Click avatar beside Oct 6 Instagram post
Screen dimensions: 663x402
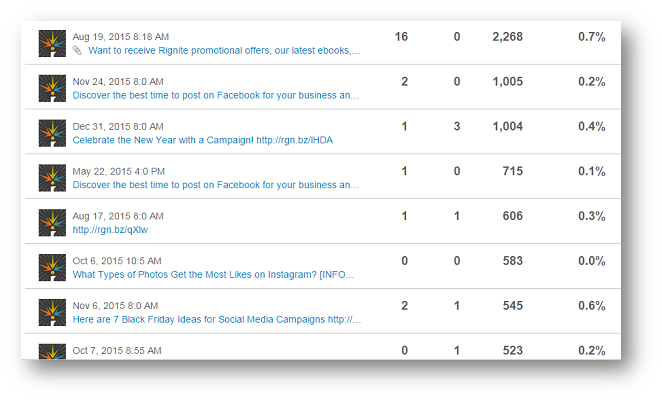(x=52, y=268)
